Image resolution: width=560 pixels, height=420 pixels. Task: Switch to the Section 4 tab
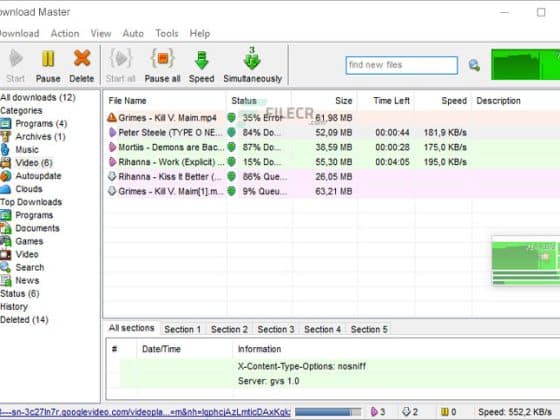coord(322,329)
